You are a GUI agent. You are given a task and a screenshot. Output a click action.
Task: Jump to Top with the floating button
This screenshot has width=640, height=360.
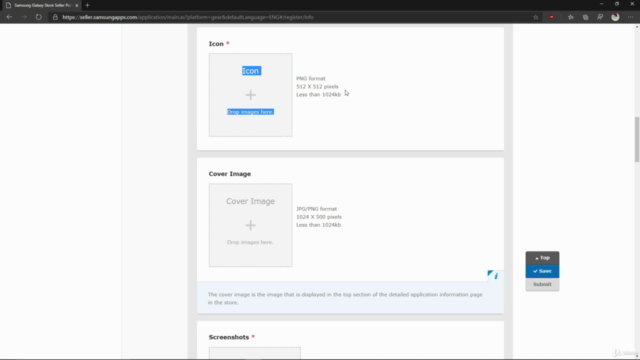[542, 258]
